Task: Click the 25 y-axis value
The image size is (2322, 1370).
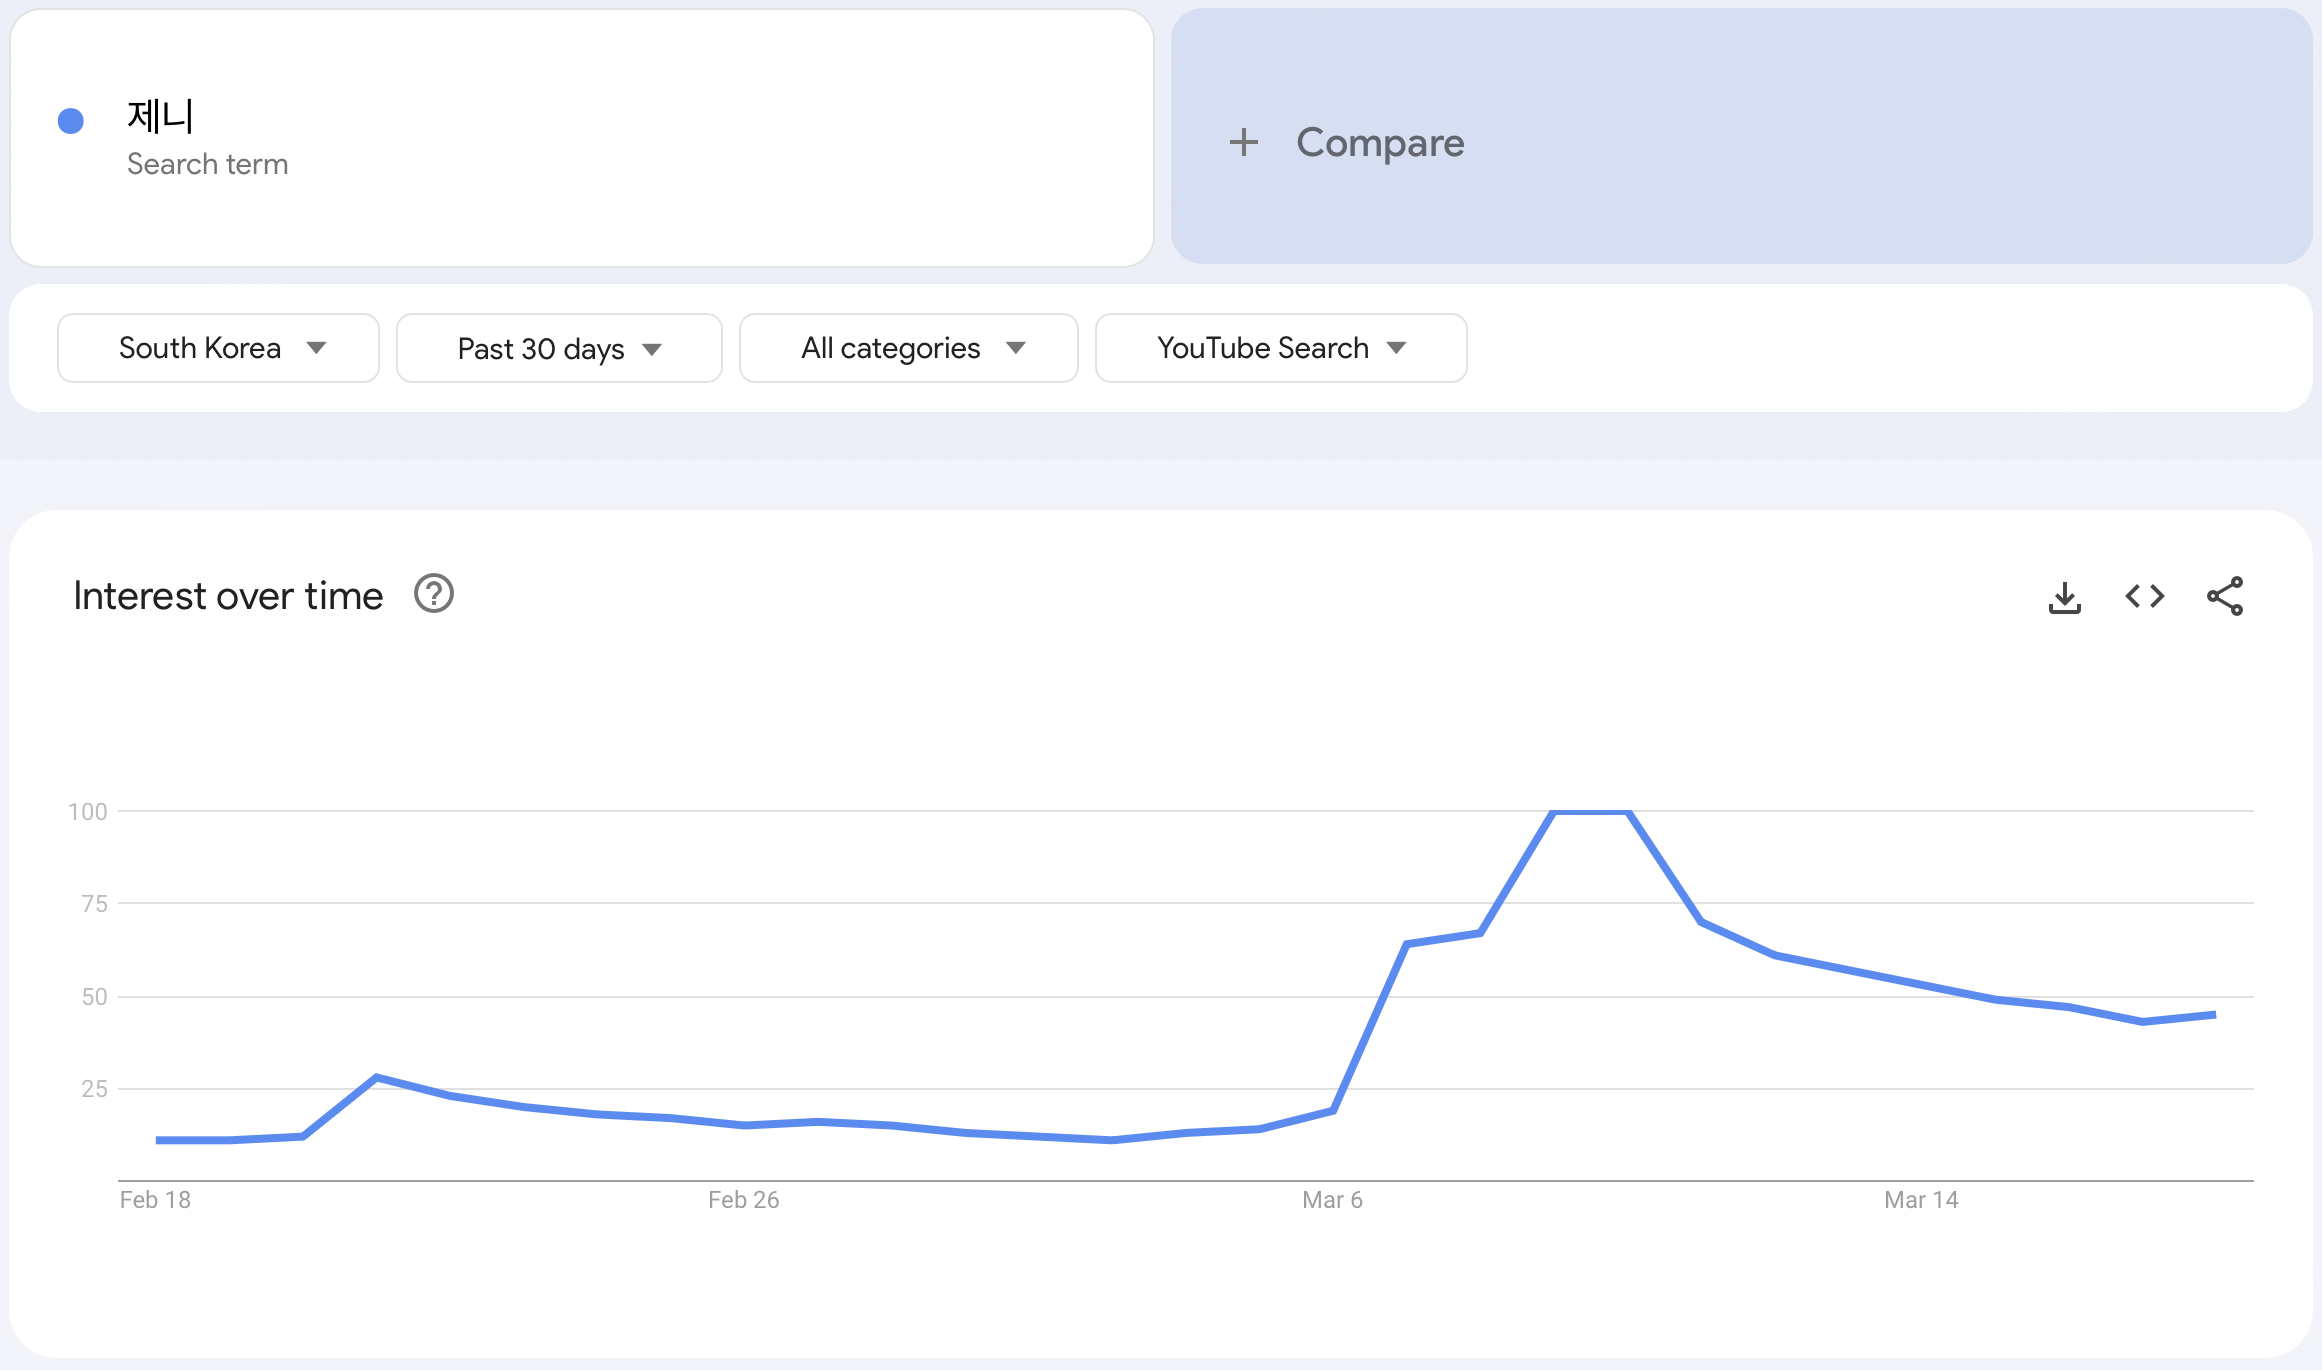Action: click(x=94, y=1089)
